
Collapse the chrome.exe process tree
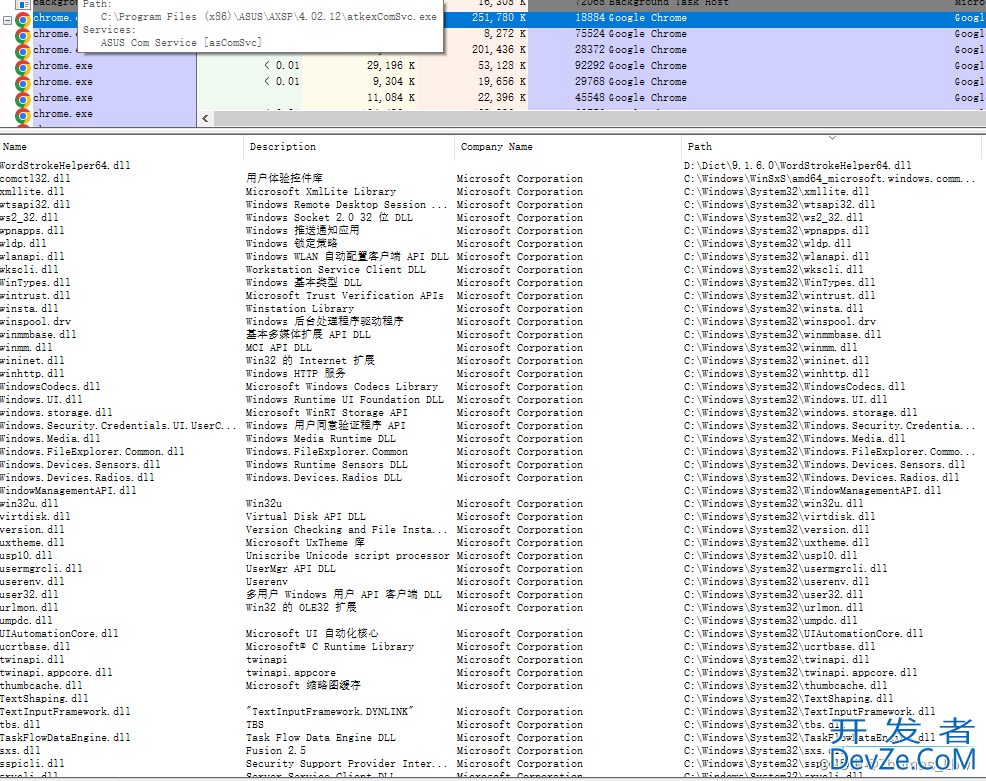click(x=7, y=20)
